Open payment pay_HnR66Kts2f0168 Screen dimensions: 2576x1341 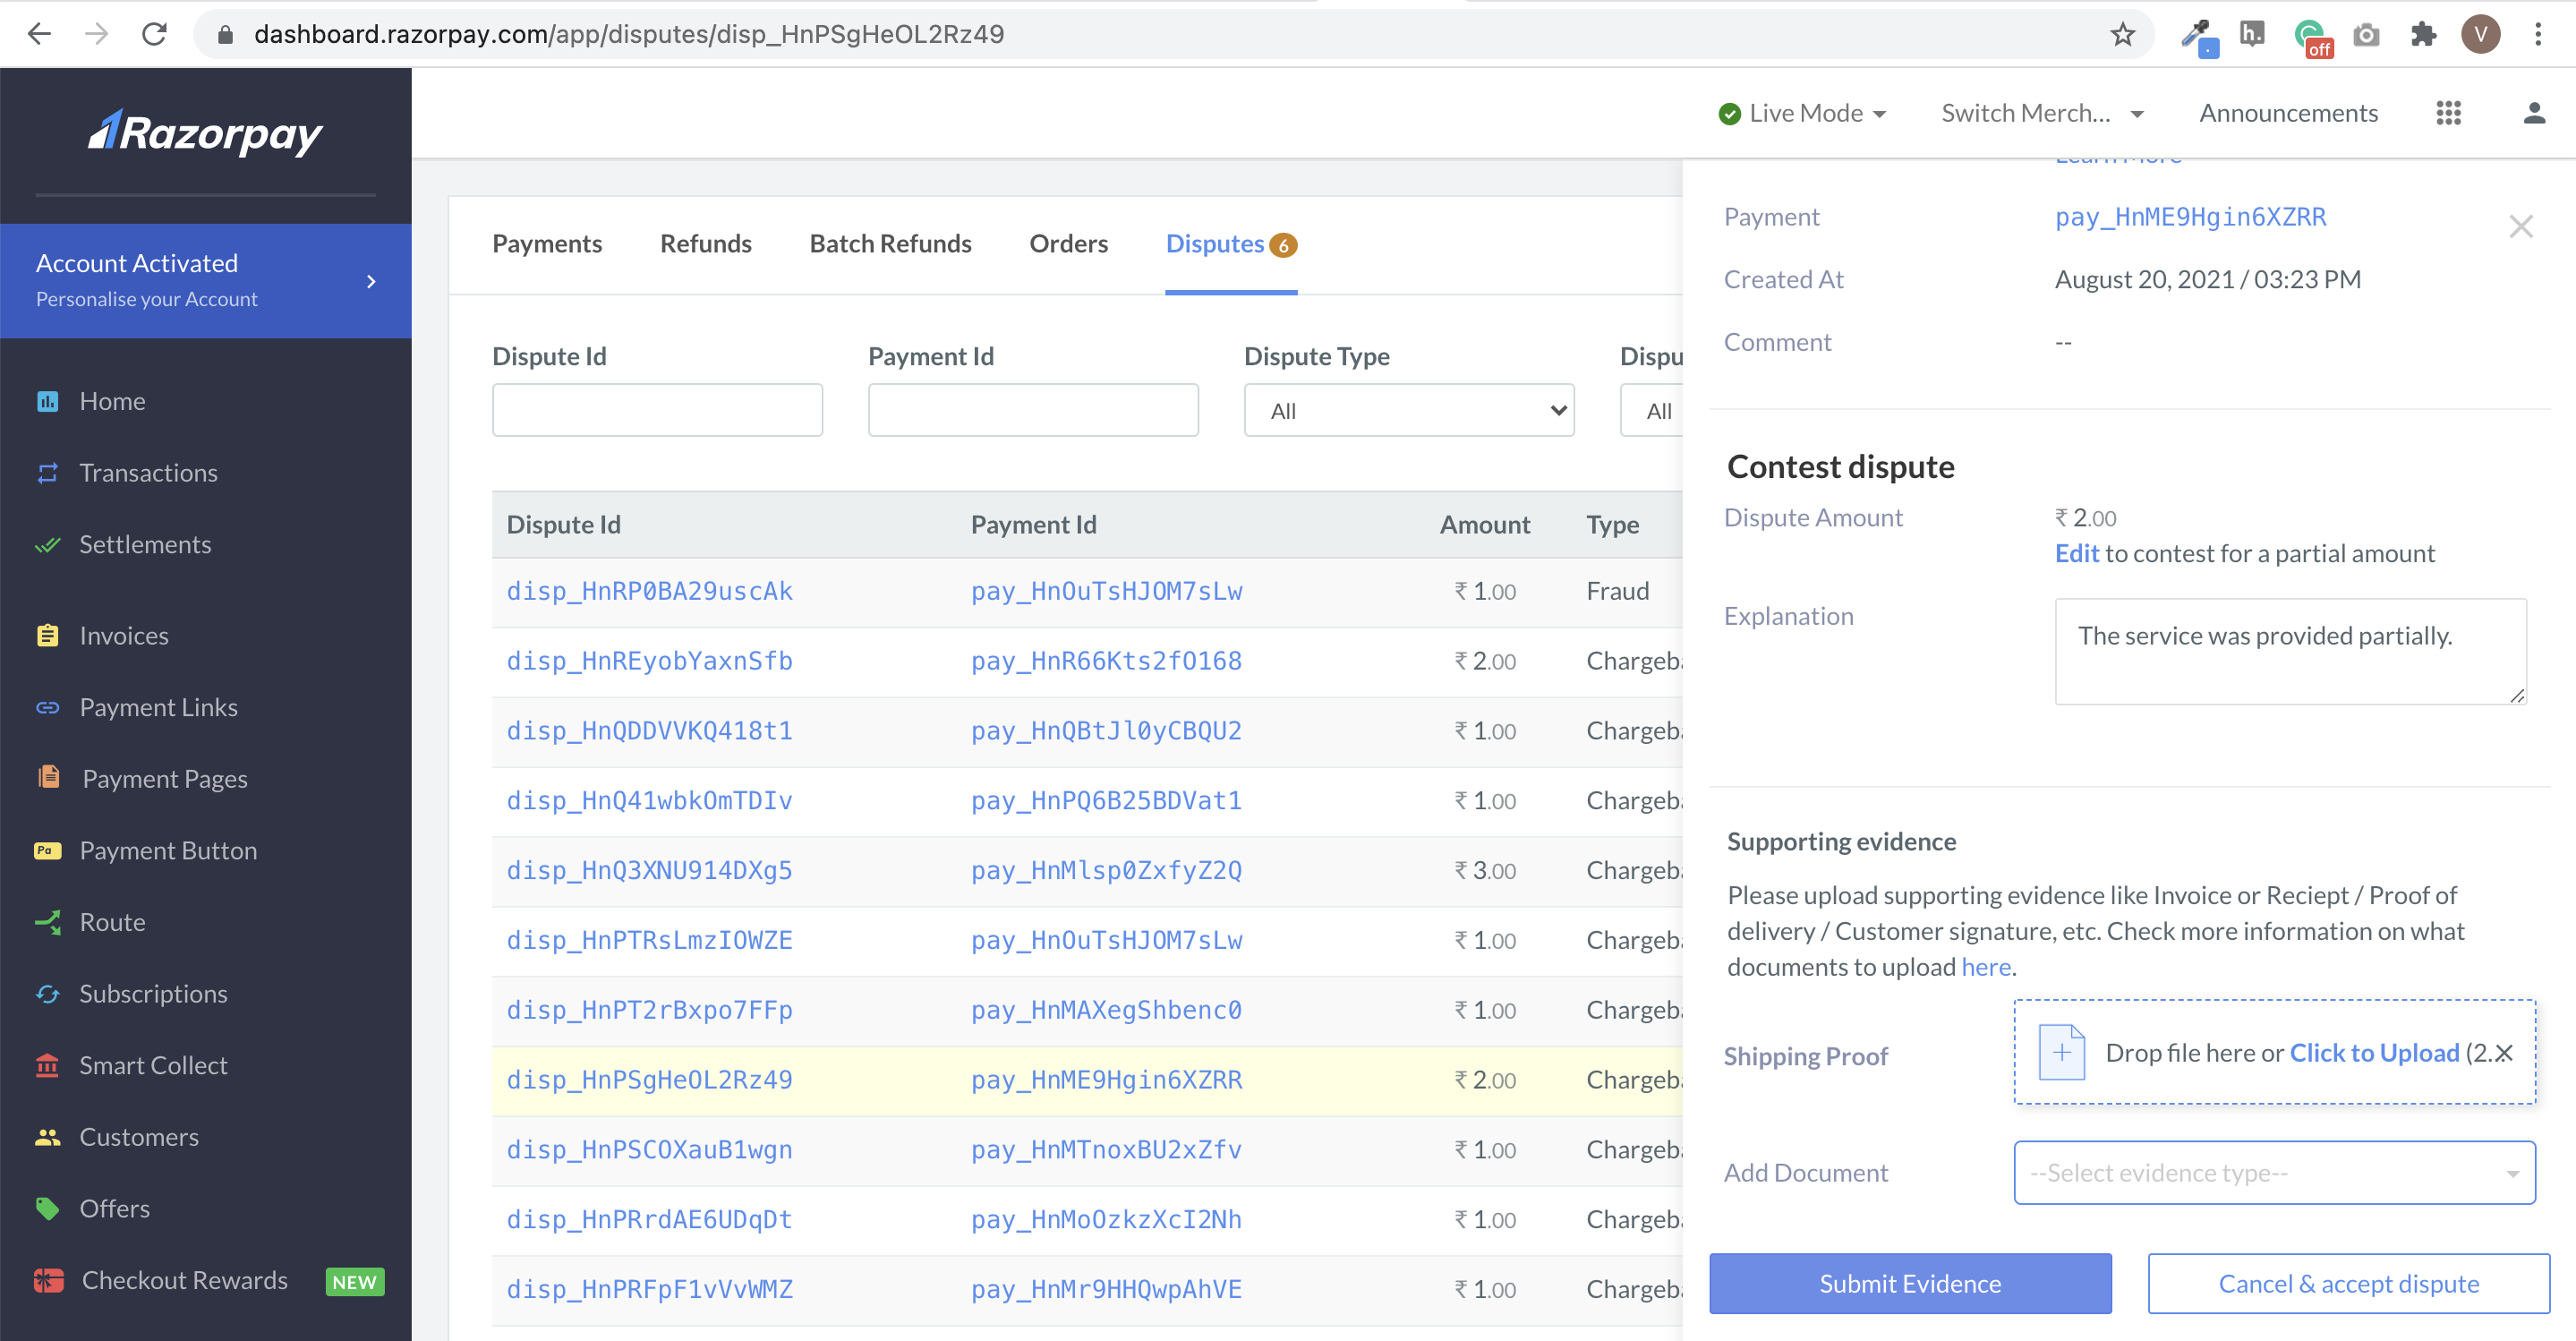click(1106, 661)
